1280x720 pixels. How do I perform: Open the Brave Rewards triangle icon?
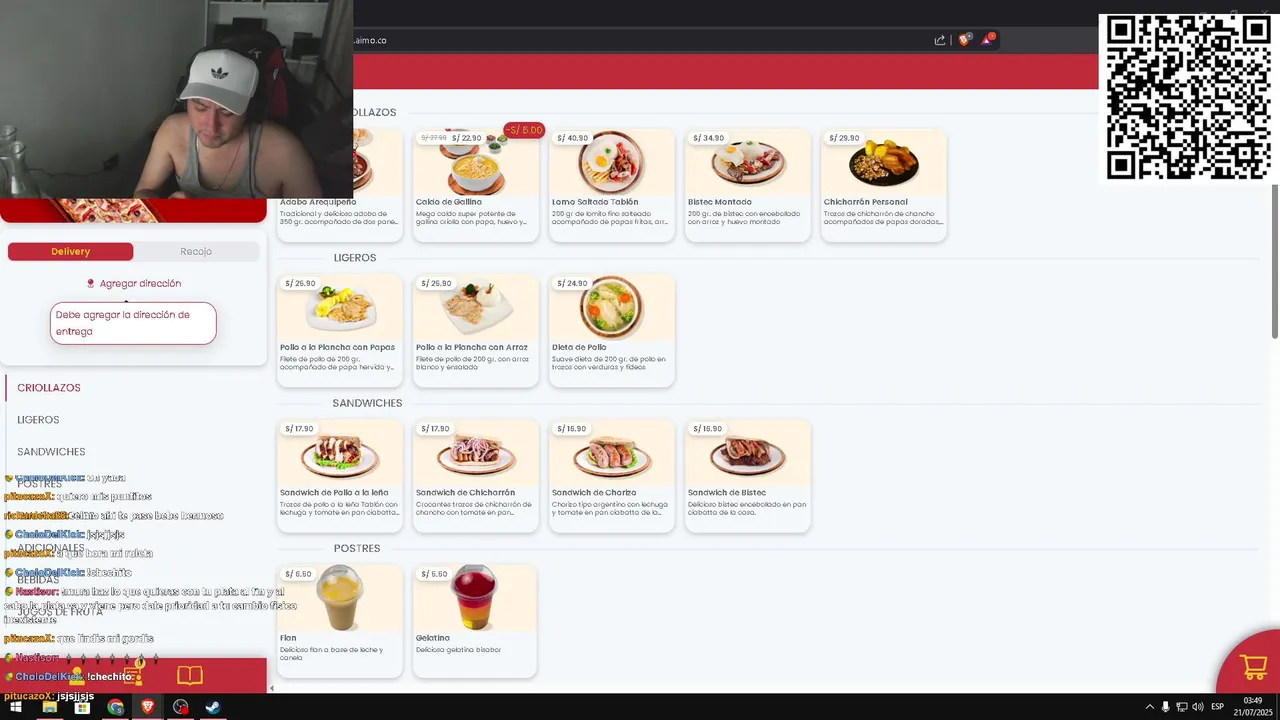point(988,40)
